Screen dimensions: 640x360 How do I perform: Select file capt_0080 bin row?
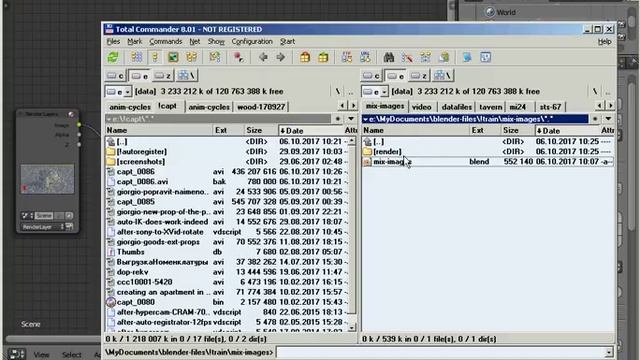click(227, 302)
